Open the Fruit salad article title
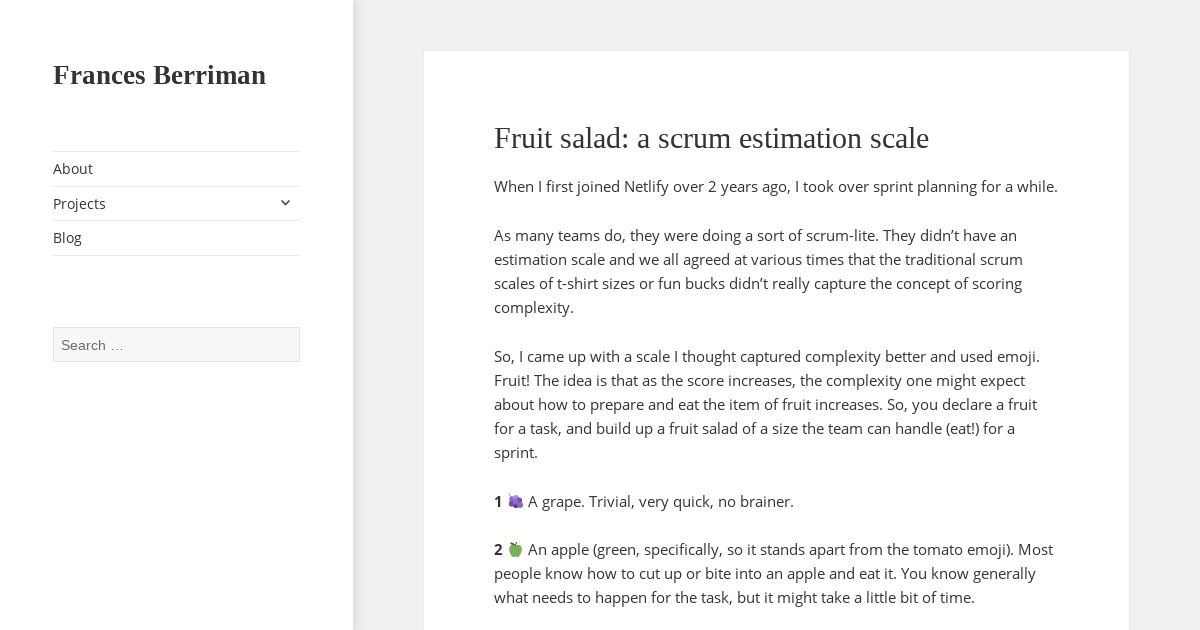 pos(711,138)
